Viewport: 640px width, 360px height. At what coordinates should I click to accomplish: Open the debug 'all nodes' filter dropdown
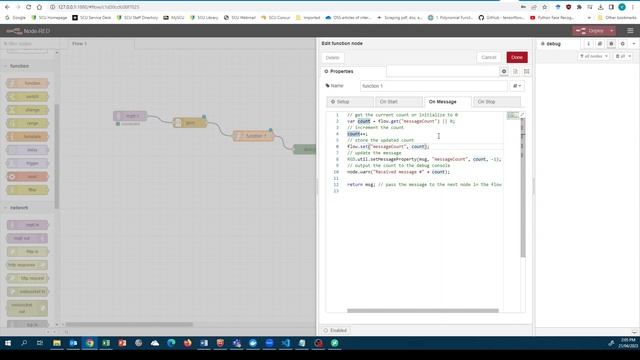pyautogui.click(x=594, y=56)
